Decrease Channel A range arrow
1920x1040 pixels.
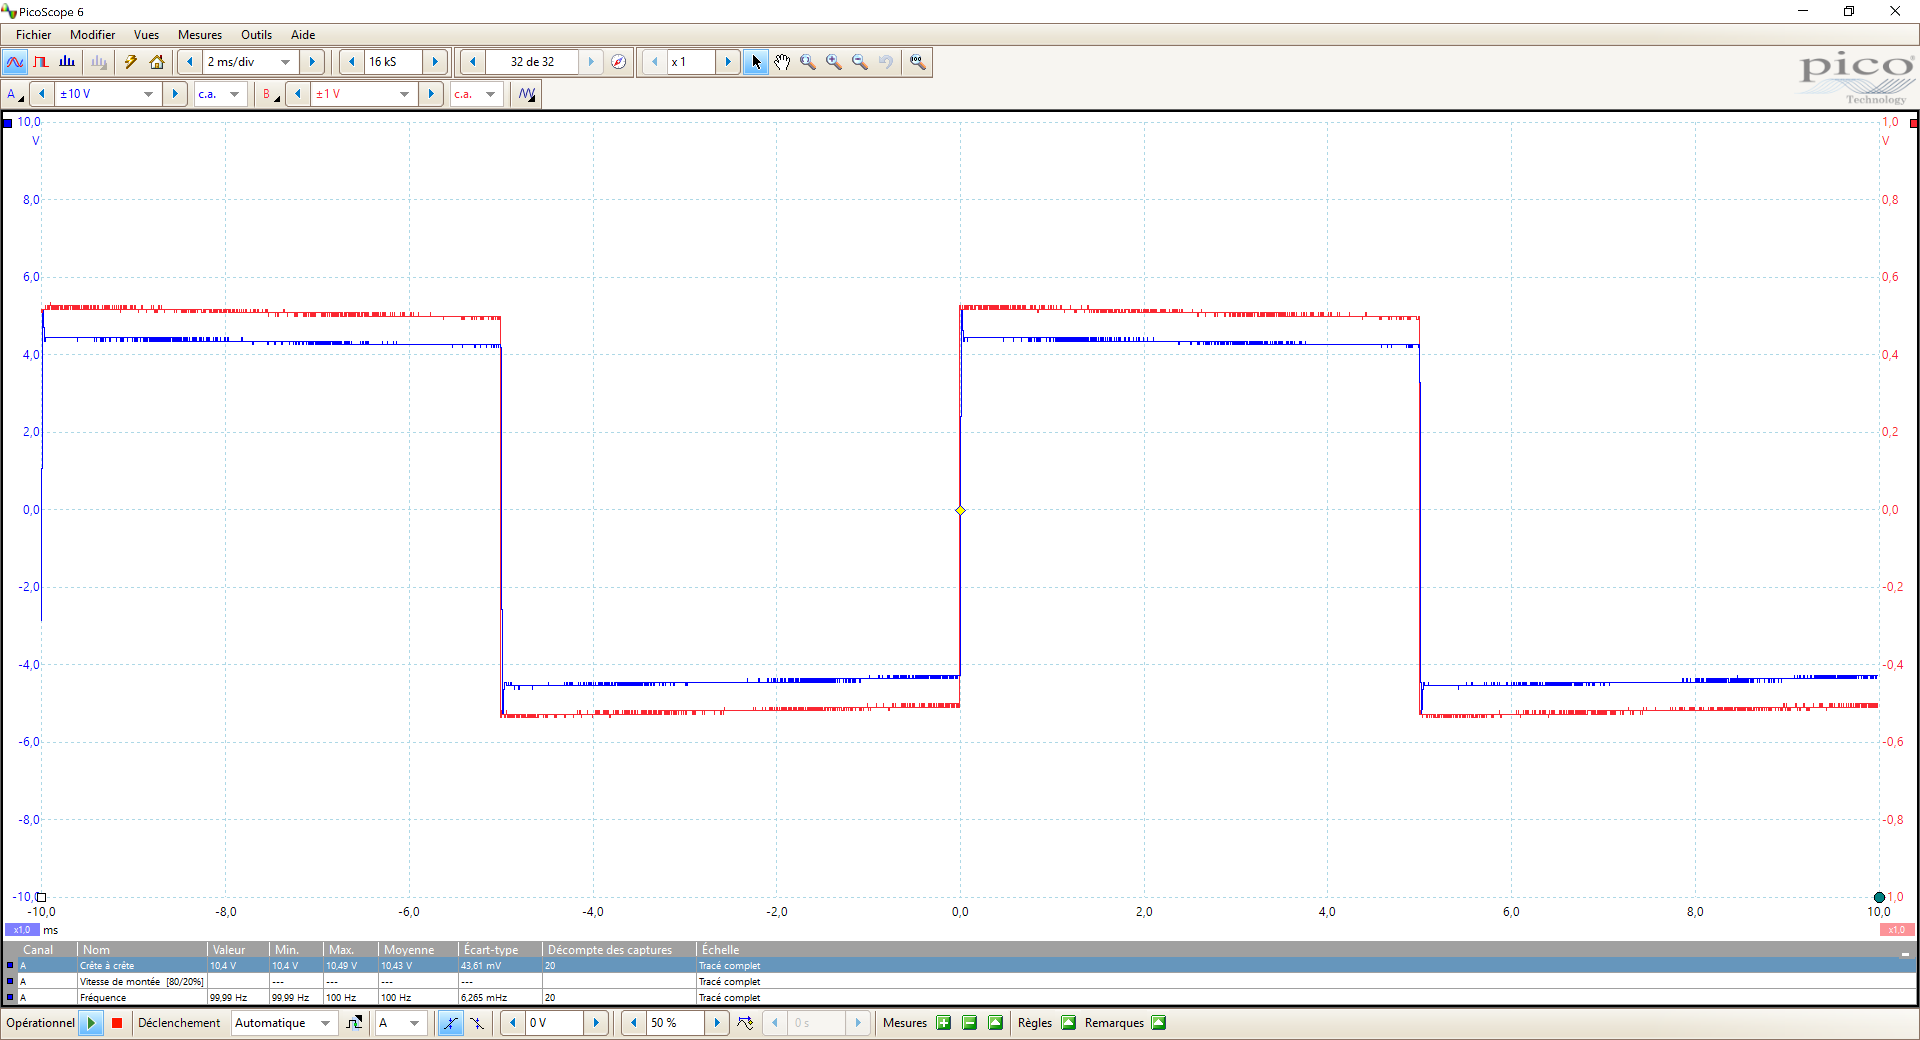click(x=42, y=94)
